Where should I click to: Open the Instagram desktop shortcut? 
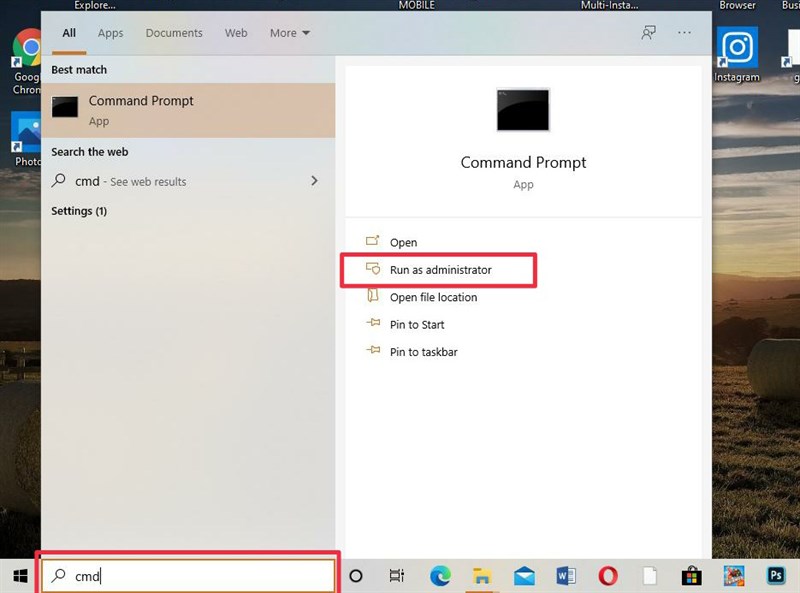tap(737, 48)
